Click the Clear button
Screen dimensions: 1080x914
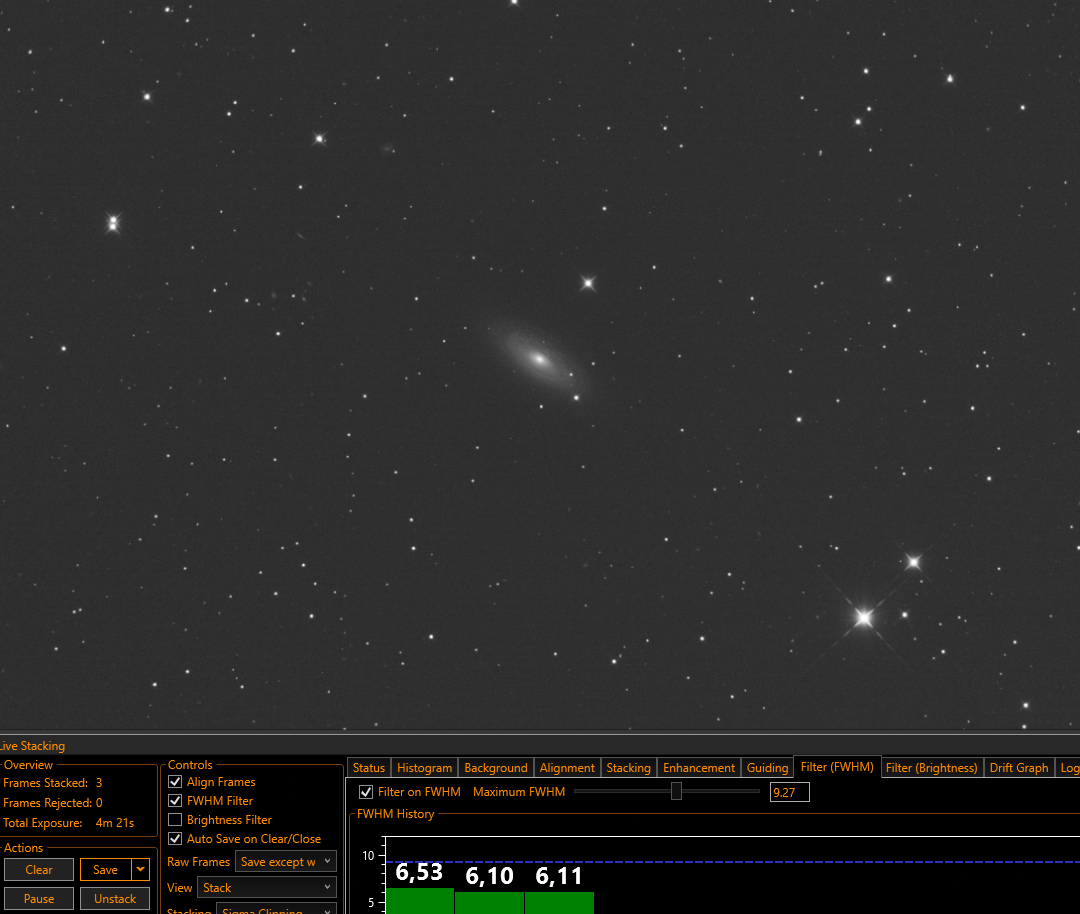(x=39, y=869)
